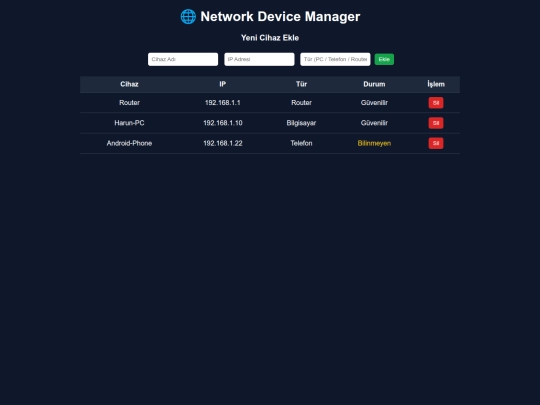Select the 192.168.1.22 IP cell
The height and width of the screenshot is (405, 540).
(222, 143)
